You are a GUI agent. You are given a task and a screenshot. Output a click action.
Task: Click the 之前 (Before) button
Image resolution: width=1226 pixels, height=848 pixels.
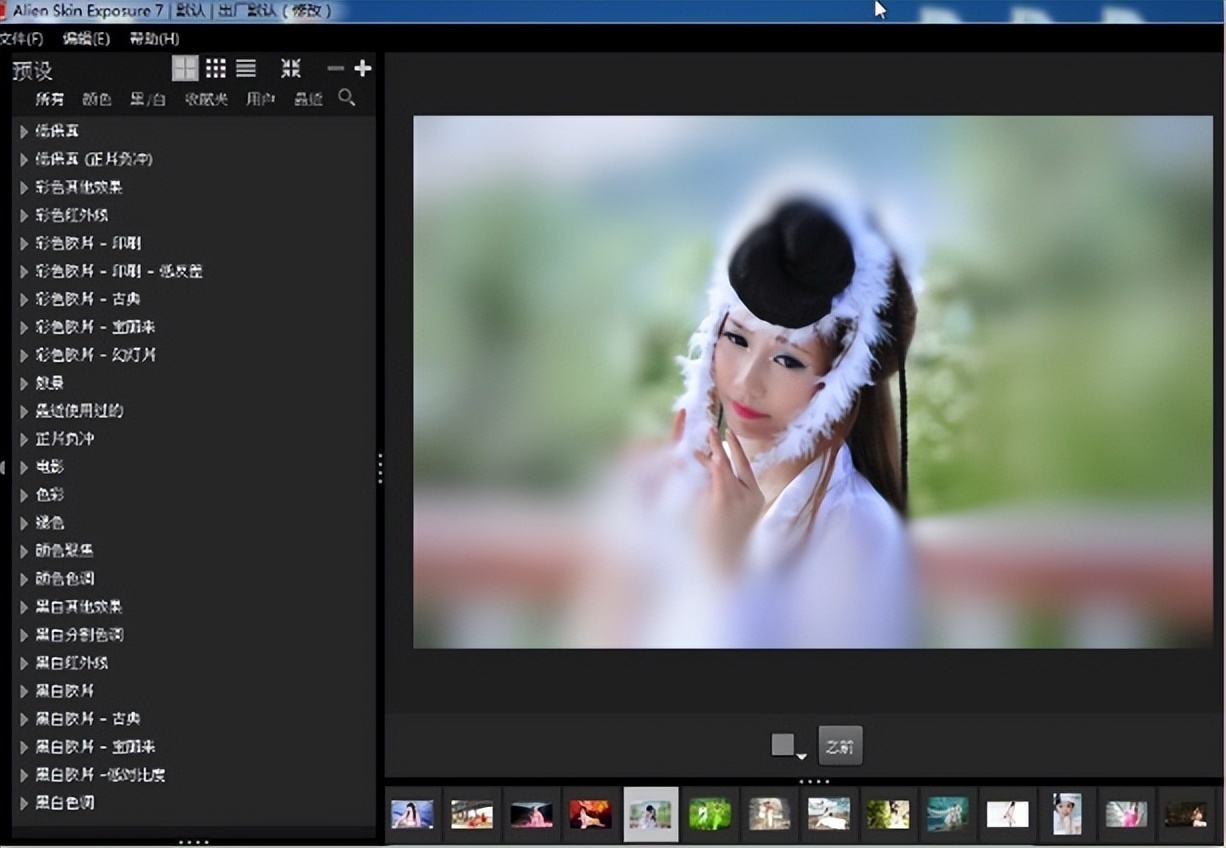tap(840, 746)
